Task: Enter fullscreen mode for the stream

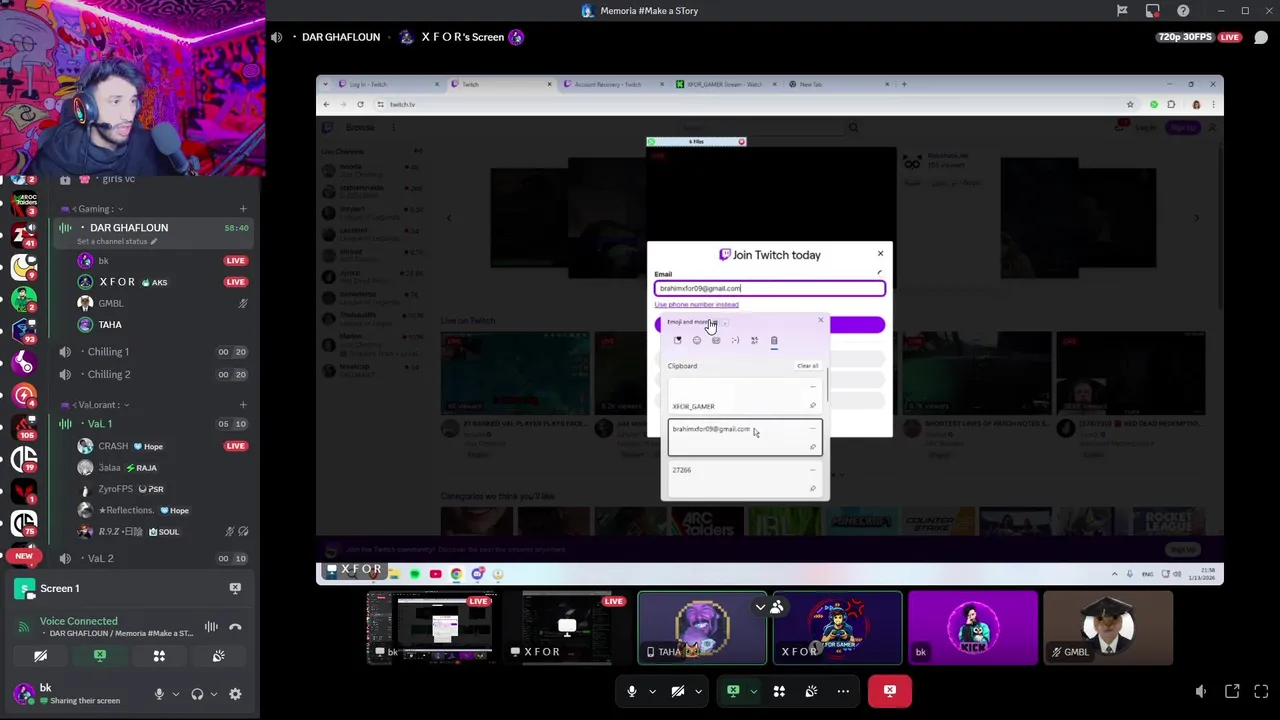Action: pyautogui.click(x=1261, y=691)
